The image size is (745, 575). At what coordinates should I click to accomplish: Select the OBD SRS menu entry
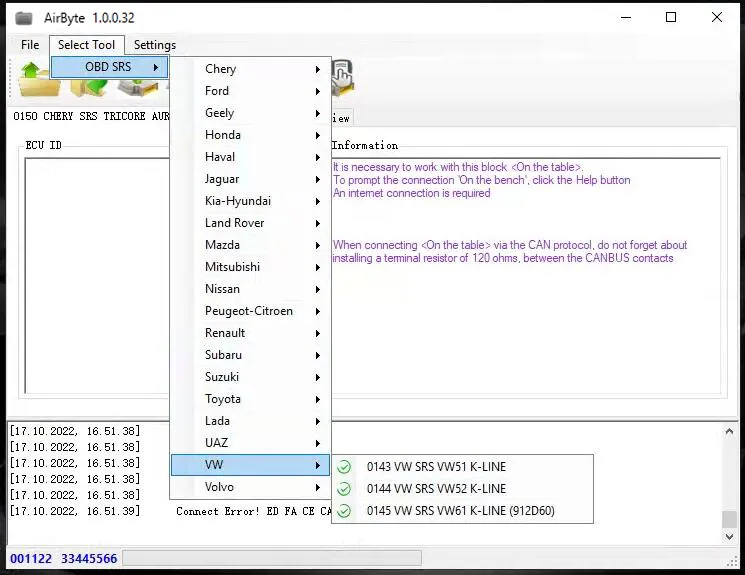[x=108, y=67]
